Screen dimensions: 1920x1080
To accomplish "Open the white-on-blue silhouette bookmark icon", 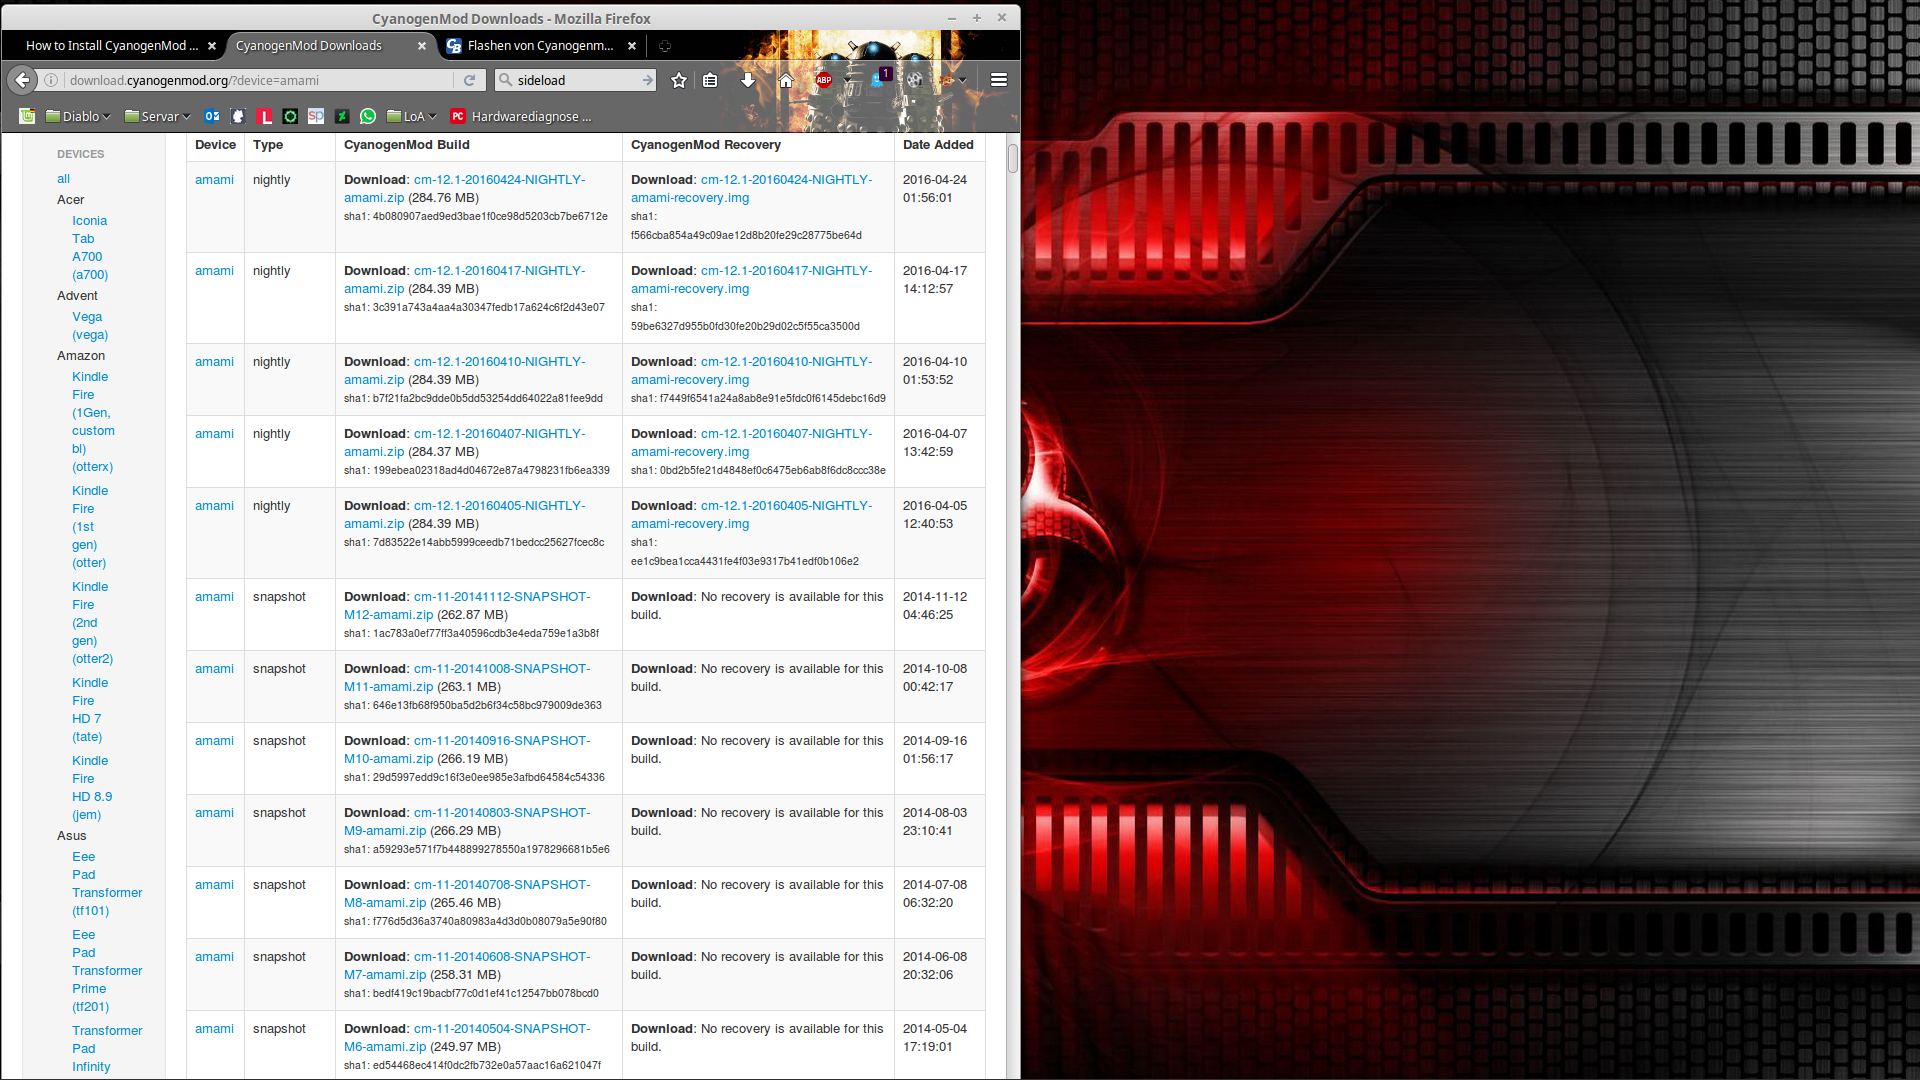I will [238, 116].
